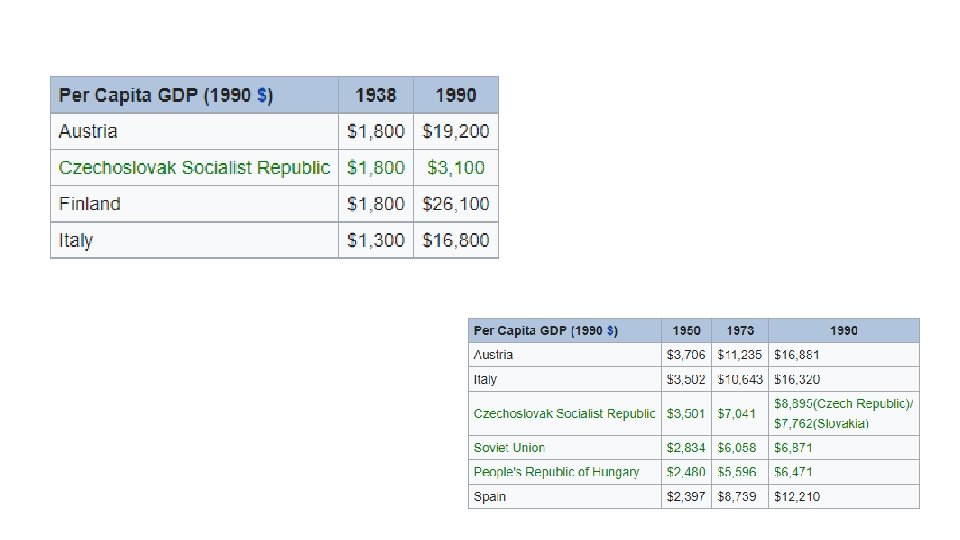
Task: Select the 1938 column header
Action: tap(375, 96)
